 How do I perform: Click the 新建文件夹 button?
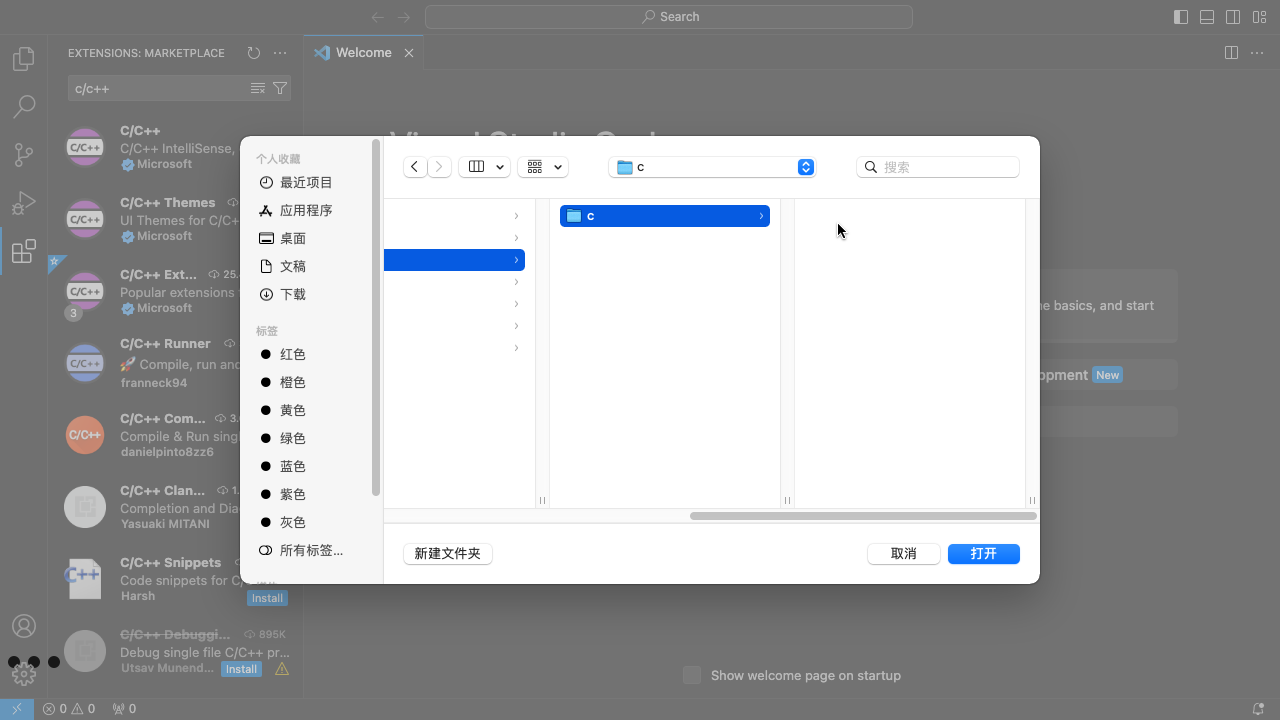(x=448, y=553)
